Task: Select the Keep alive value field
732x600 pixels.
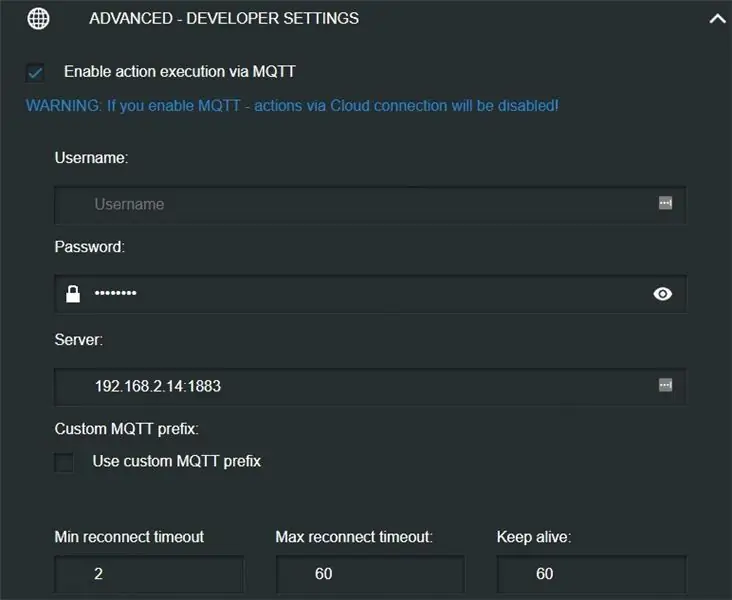Action: pos(591,574)
